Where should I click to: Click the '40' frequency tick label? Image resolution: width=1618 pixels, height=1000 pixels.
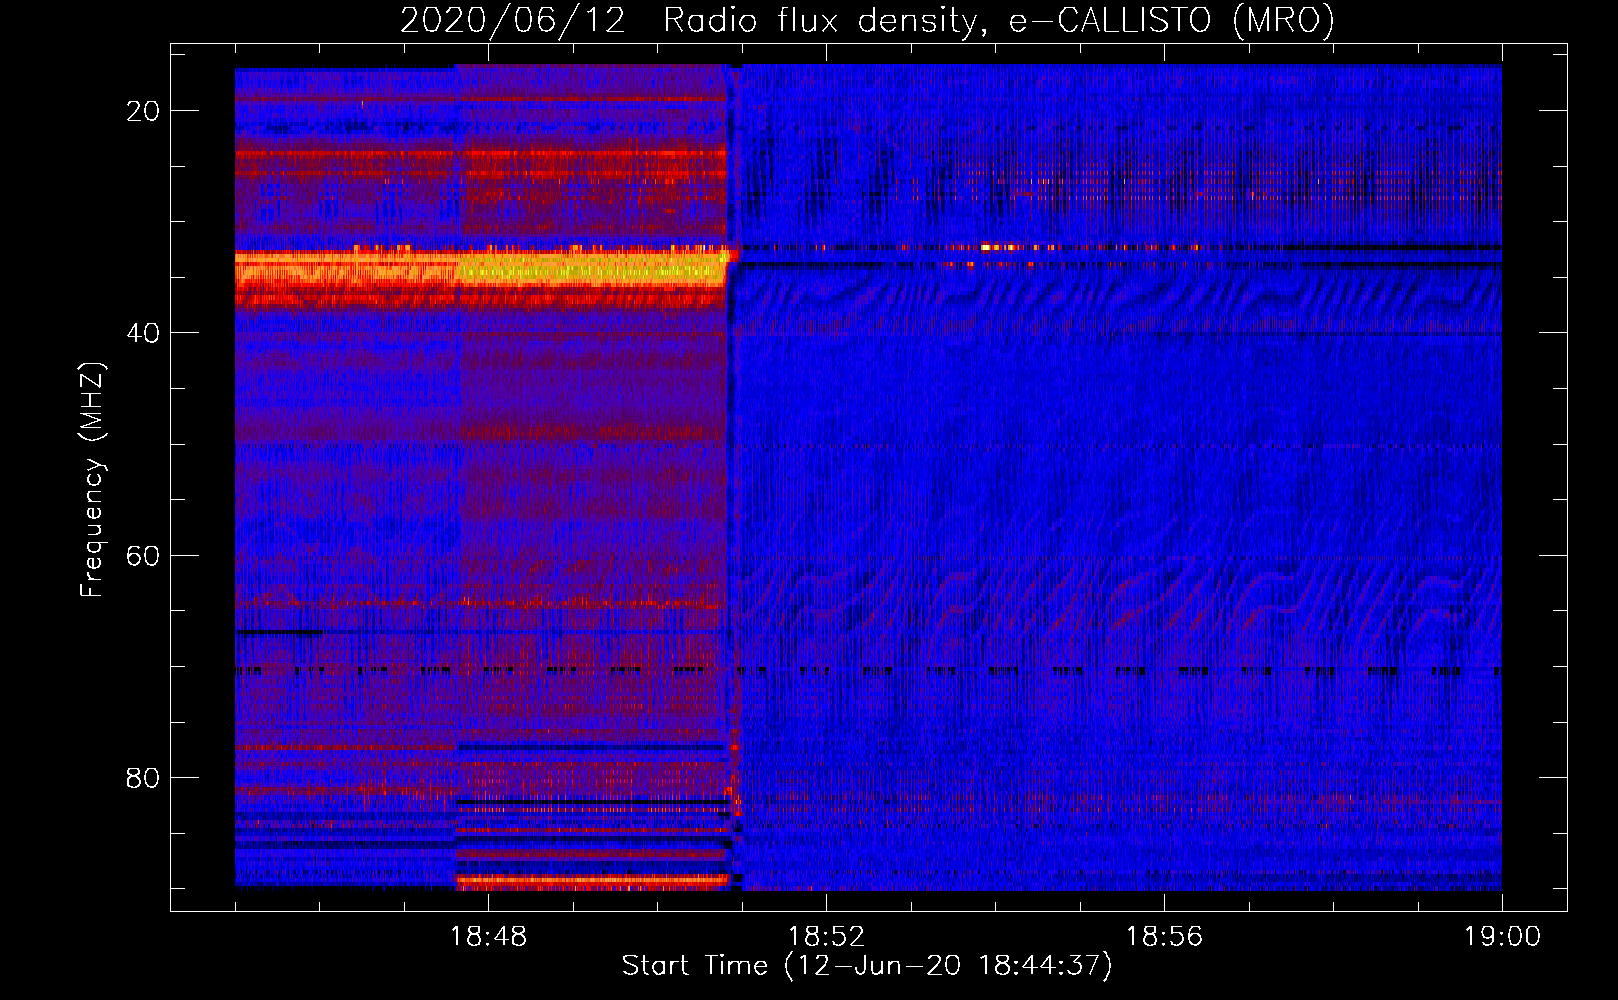click(143, 333)
